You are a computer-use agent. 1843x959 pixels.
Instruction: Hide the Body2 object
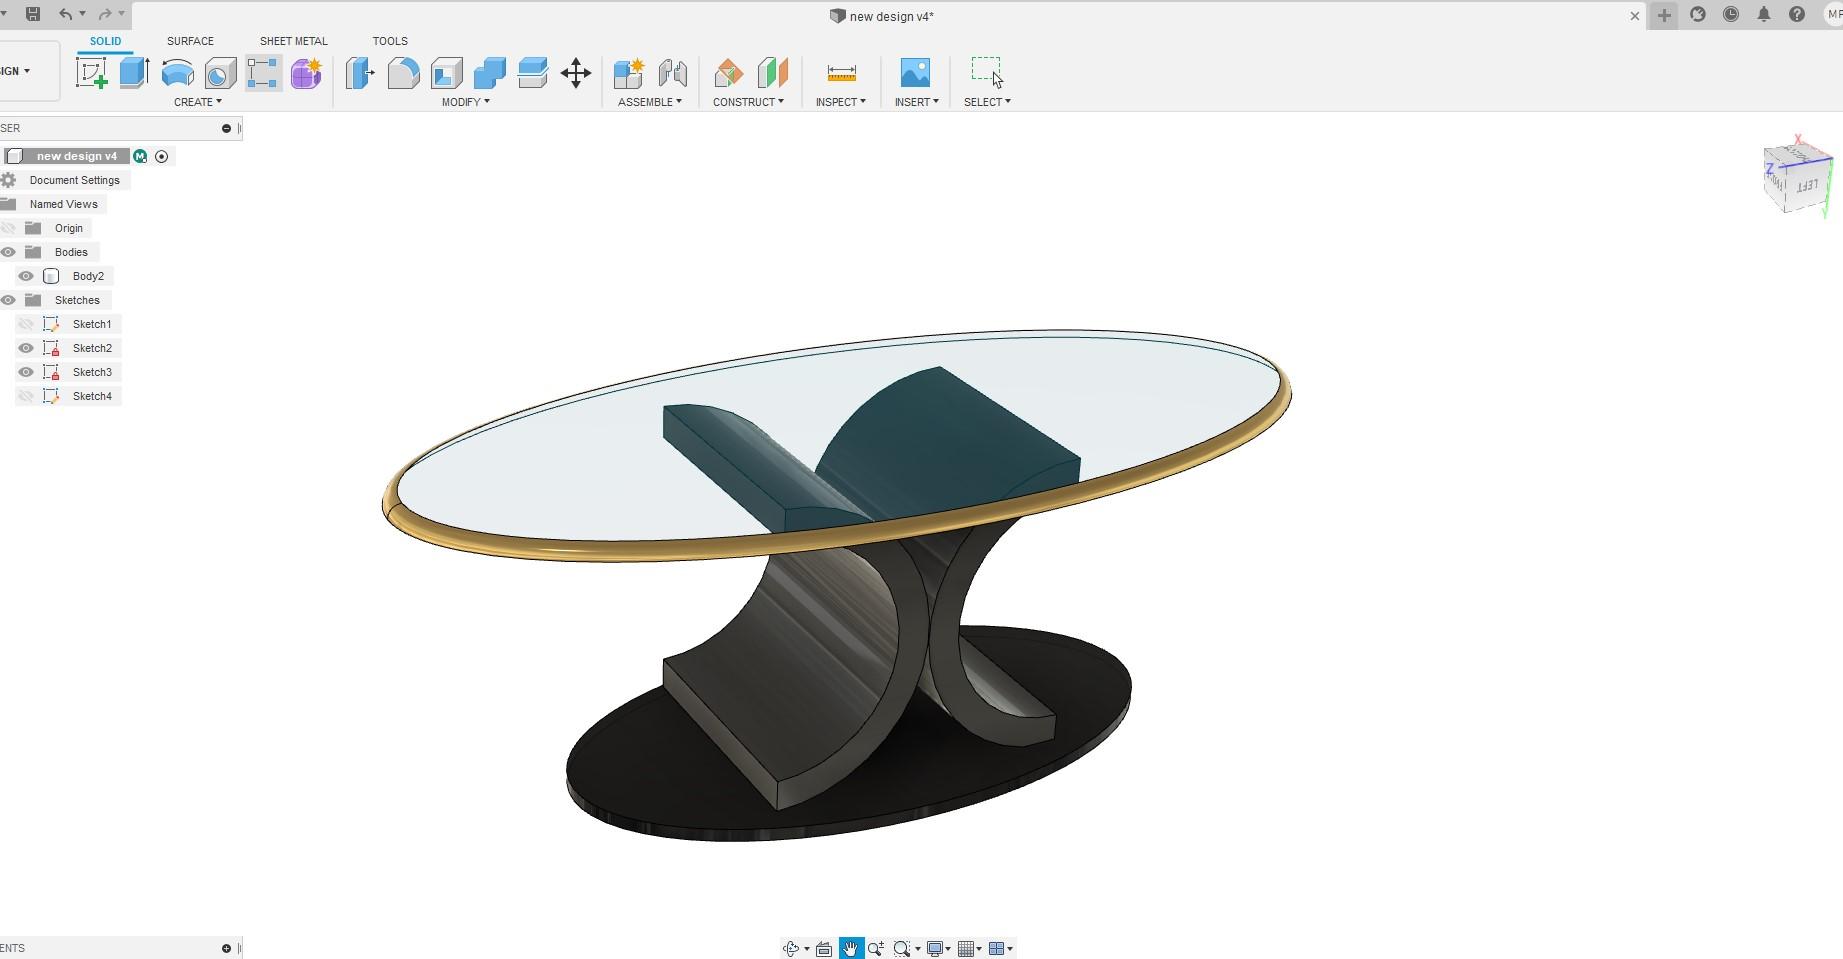click(25, 275)
